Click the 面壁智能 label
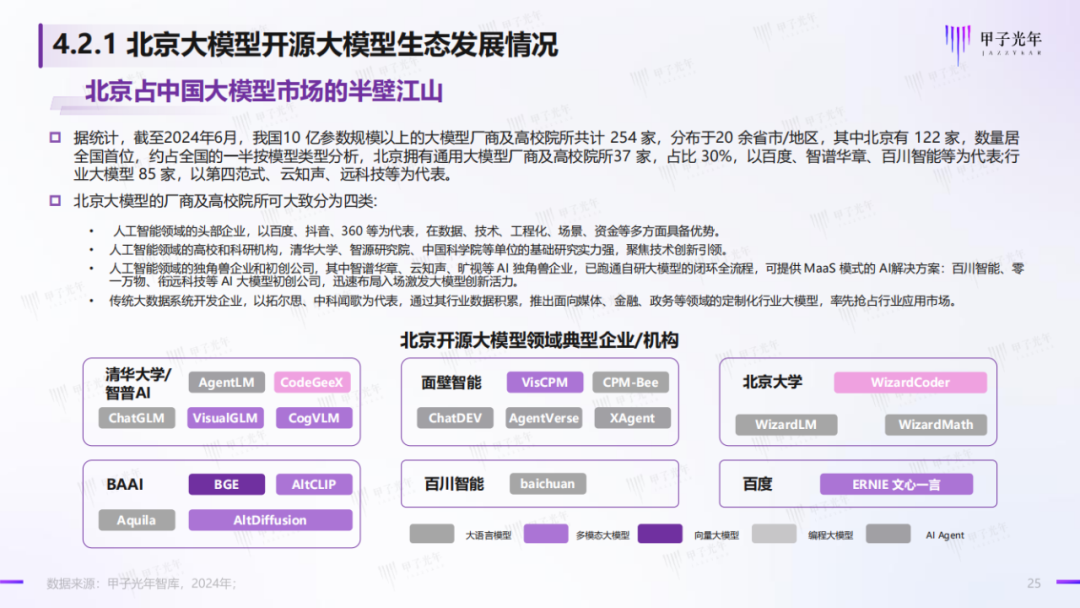Viewport: 1080px width, 608px height. [x=451, y=382]
